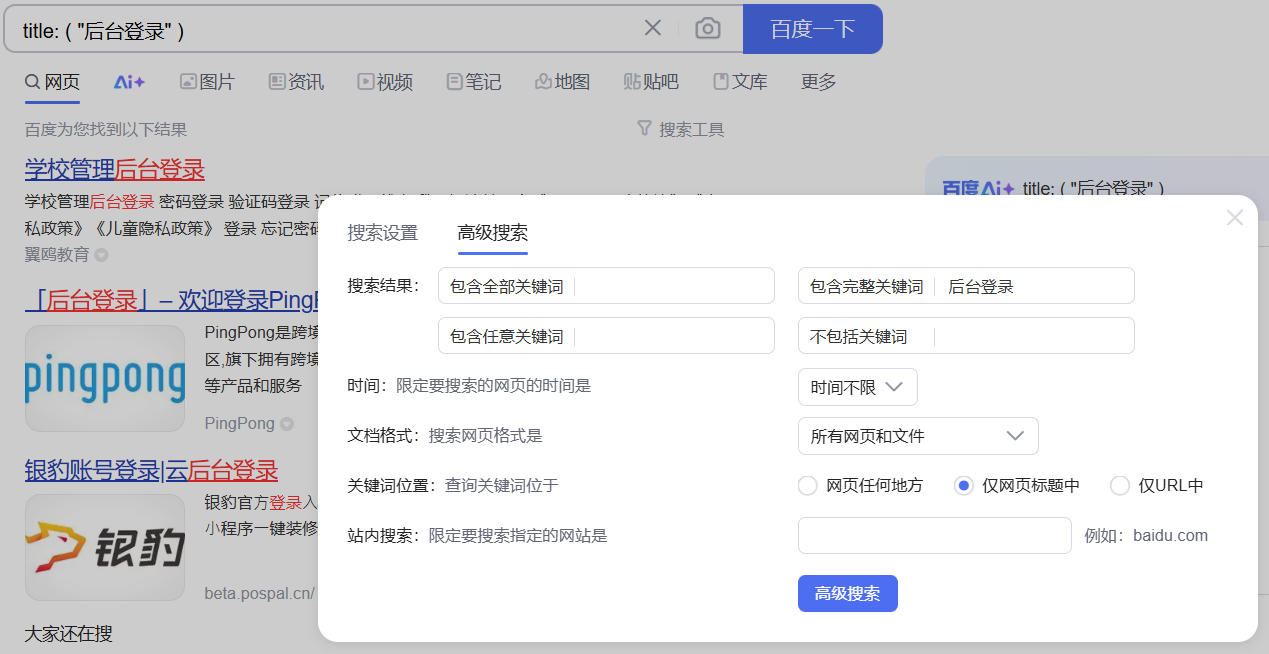Expand the 翼鸥教育 source arrow
This screenshot has height=654, width=1269.
click(x=101, y=255)
